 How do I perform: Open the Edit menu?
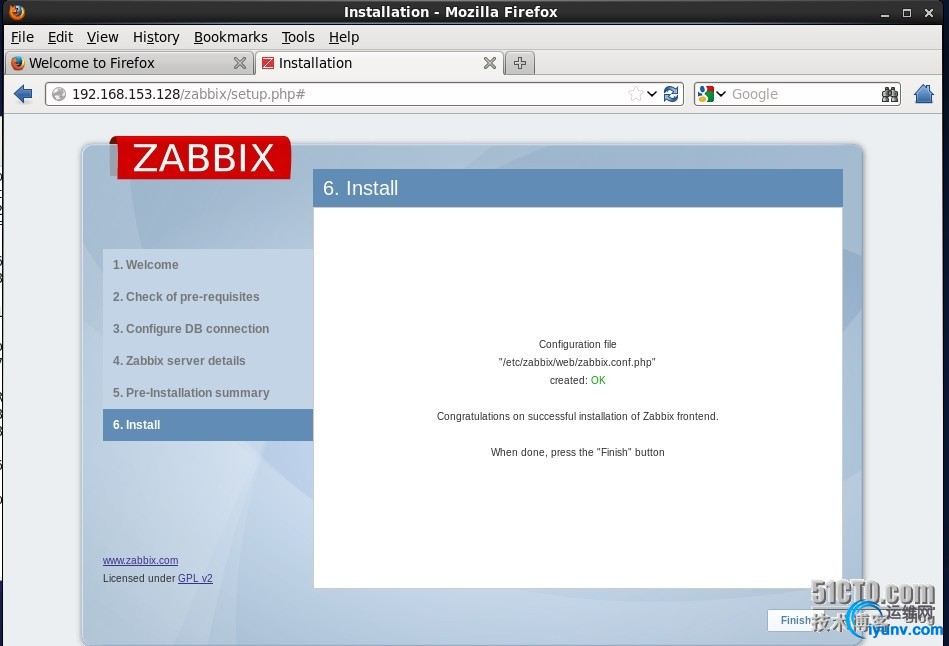[61, 37]
